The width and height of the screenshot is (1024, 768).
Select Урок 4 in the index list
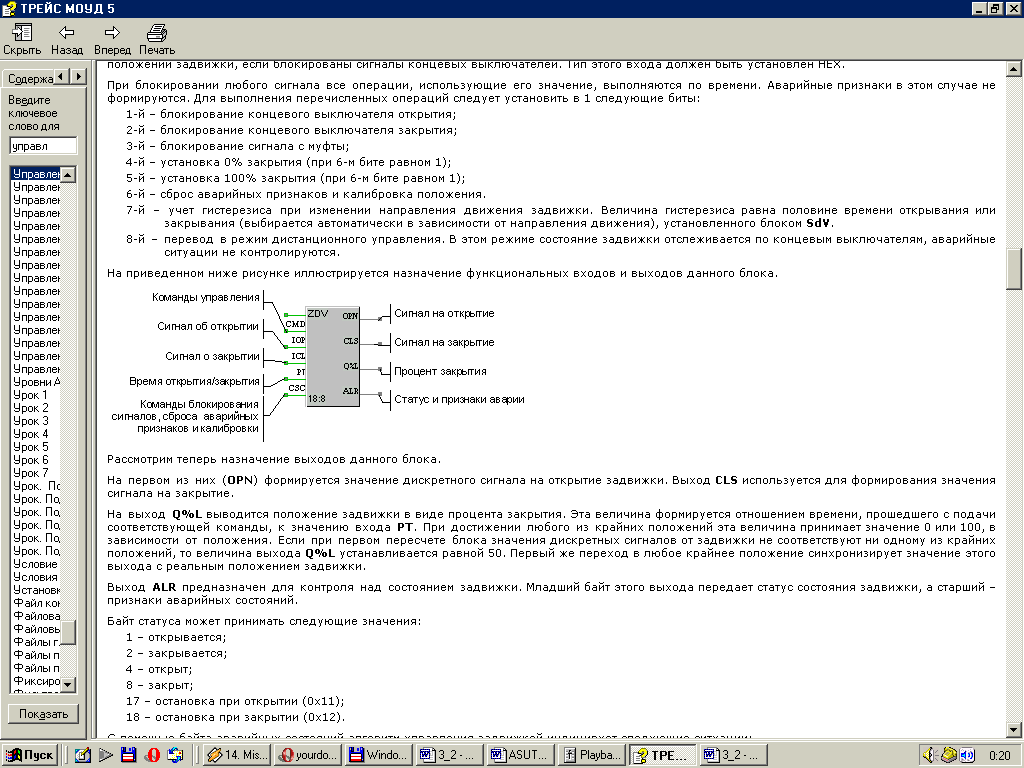(30, 434)
